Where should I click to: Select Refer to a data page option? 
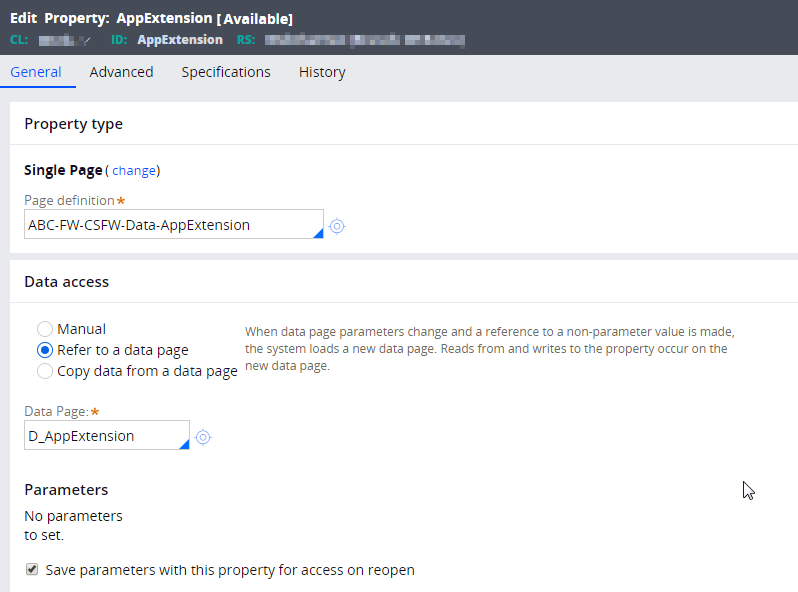(x=45, y=350)
